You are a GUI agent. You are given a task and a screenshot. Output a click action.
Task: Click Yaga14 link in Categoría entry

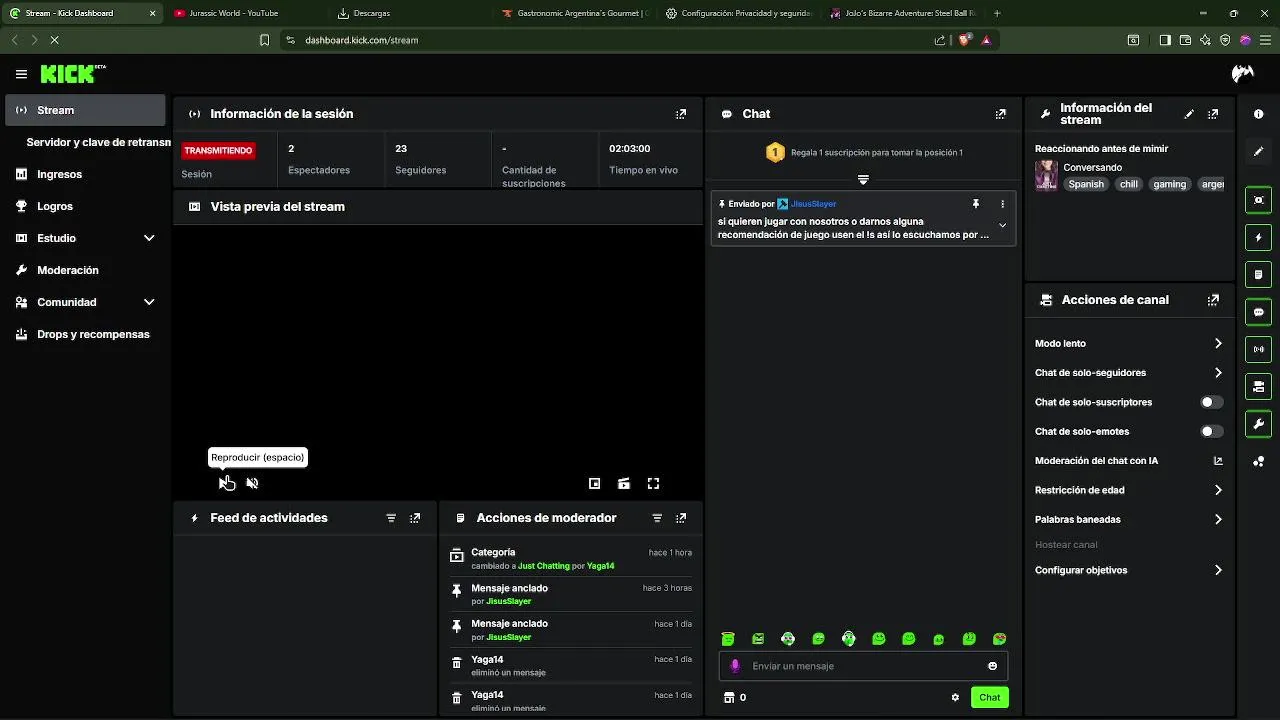[600, 566]
